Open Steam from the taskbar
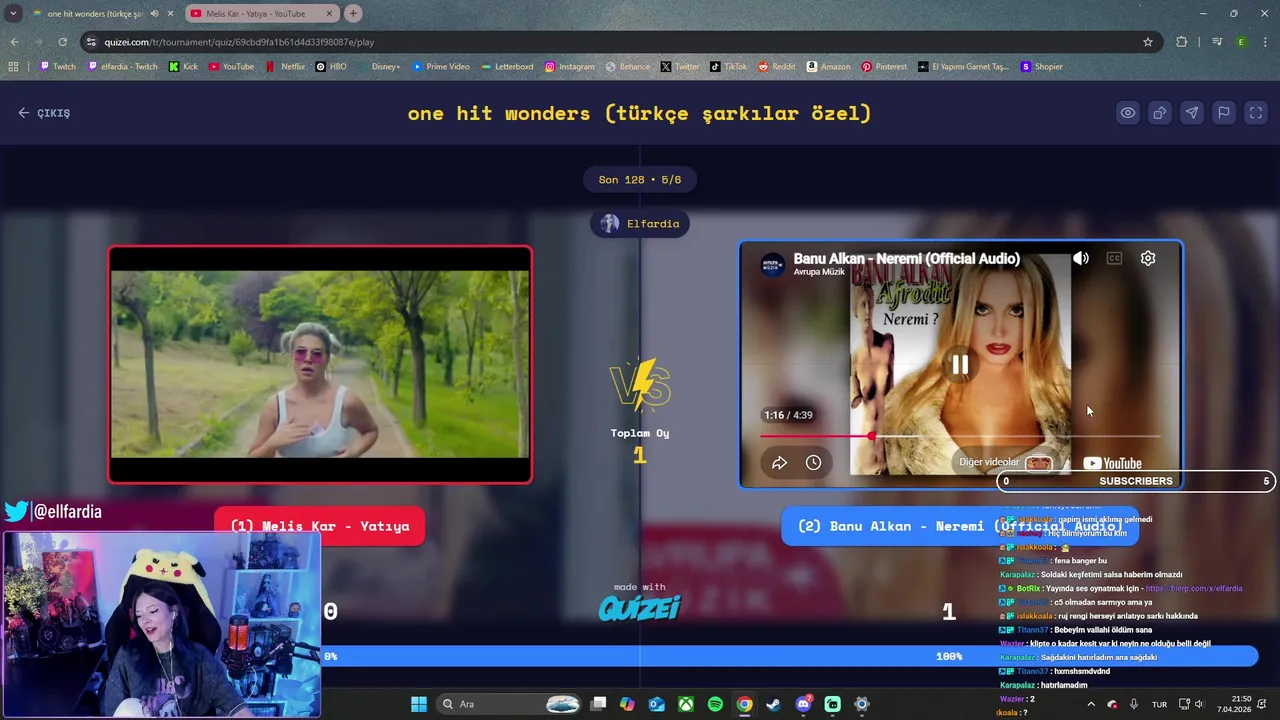Viewport: 1280px width, 720px height. [773, 704]
